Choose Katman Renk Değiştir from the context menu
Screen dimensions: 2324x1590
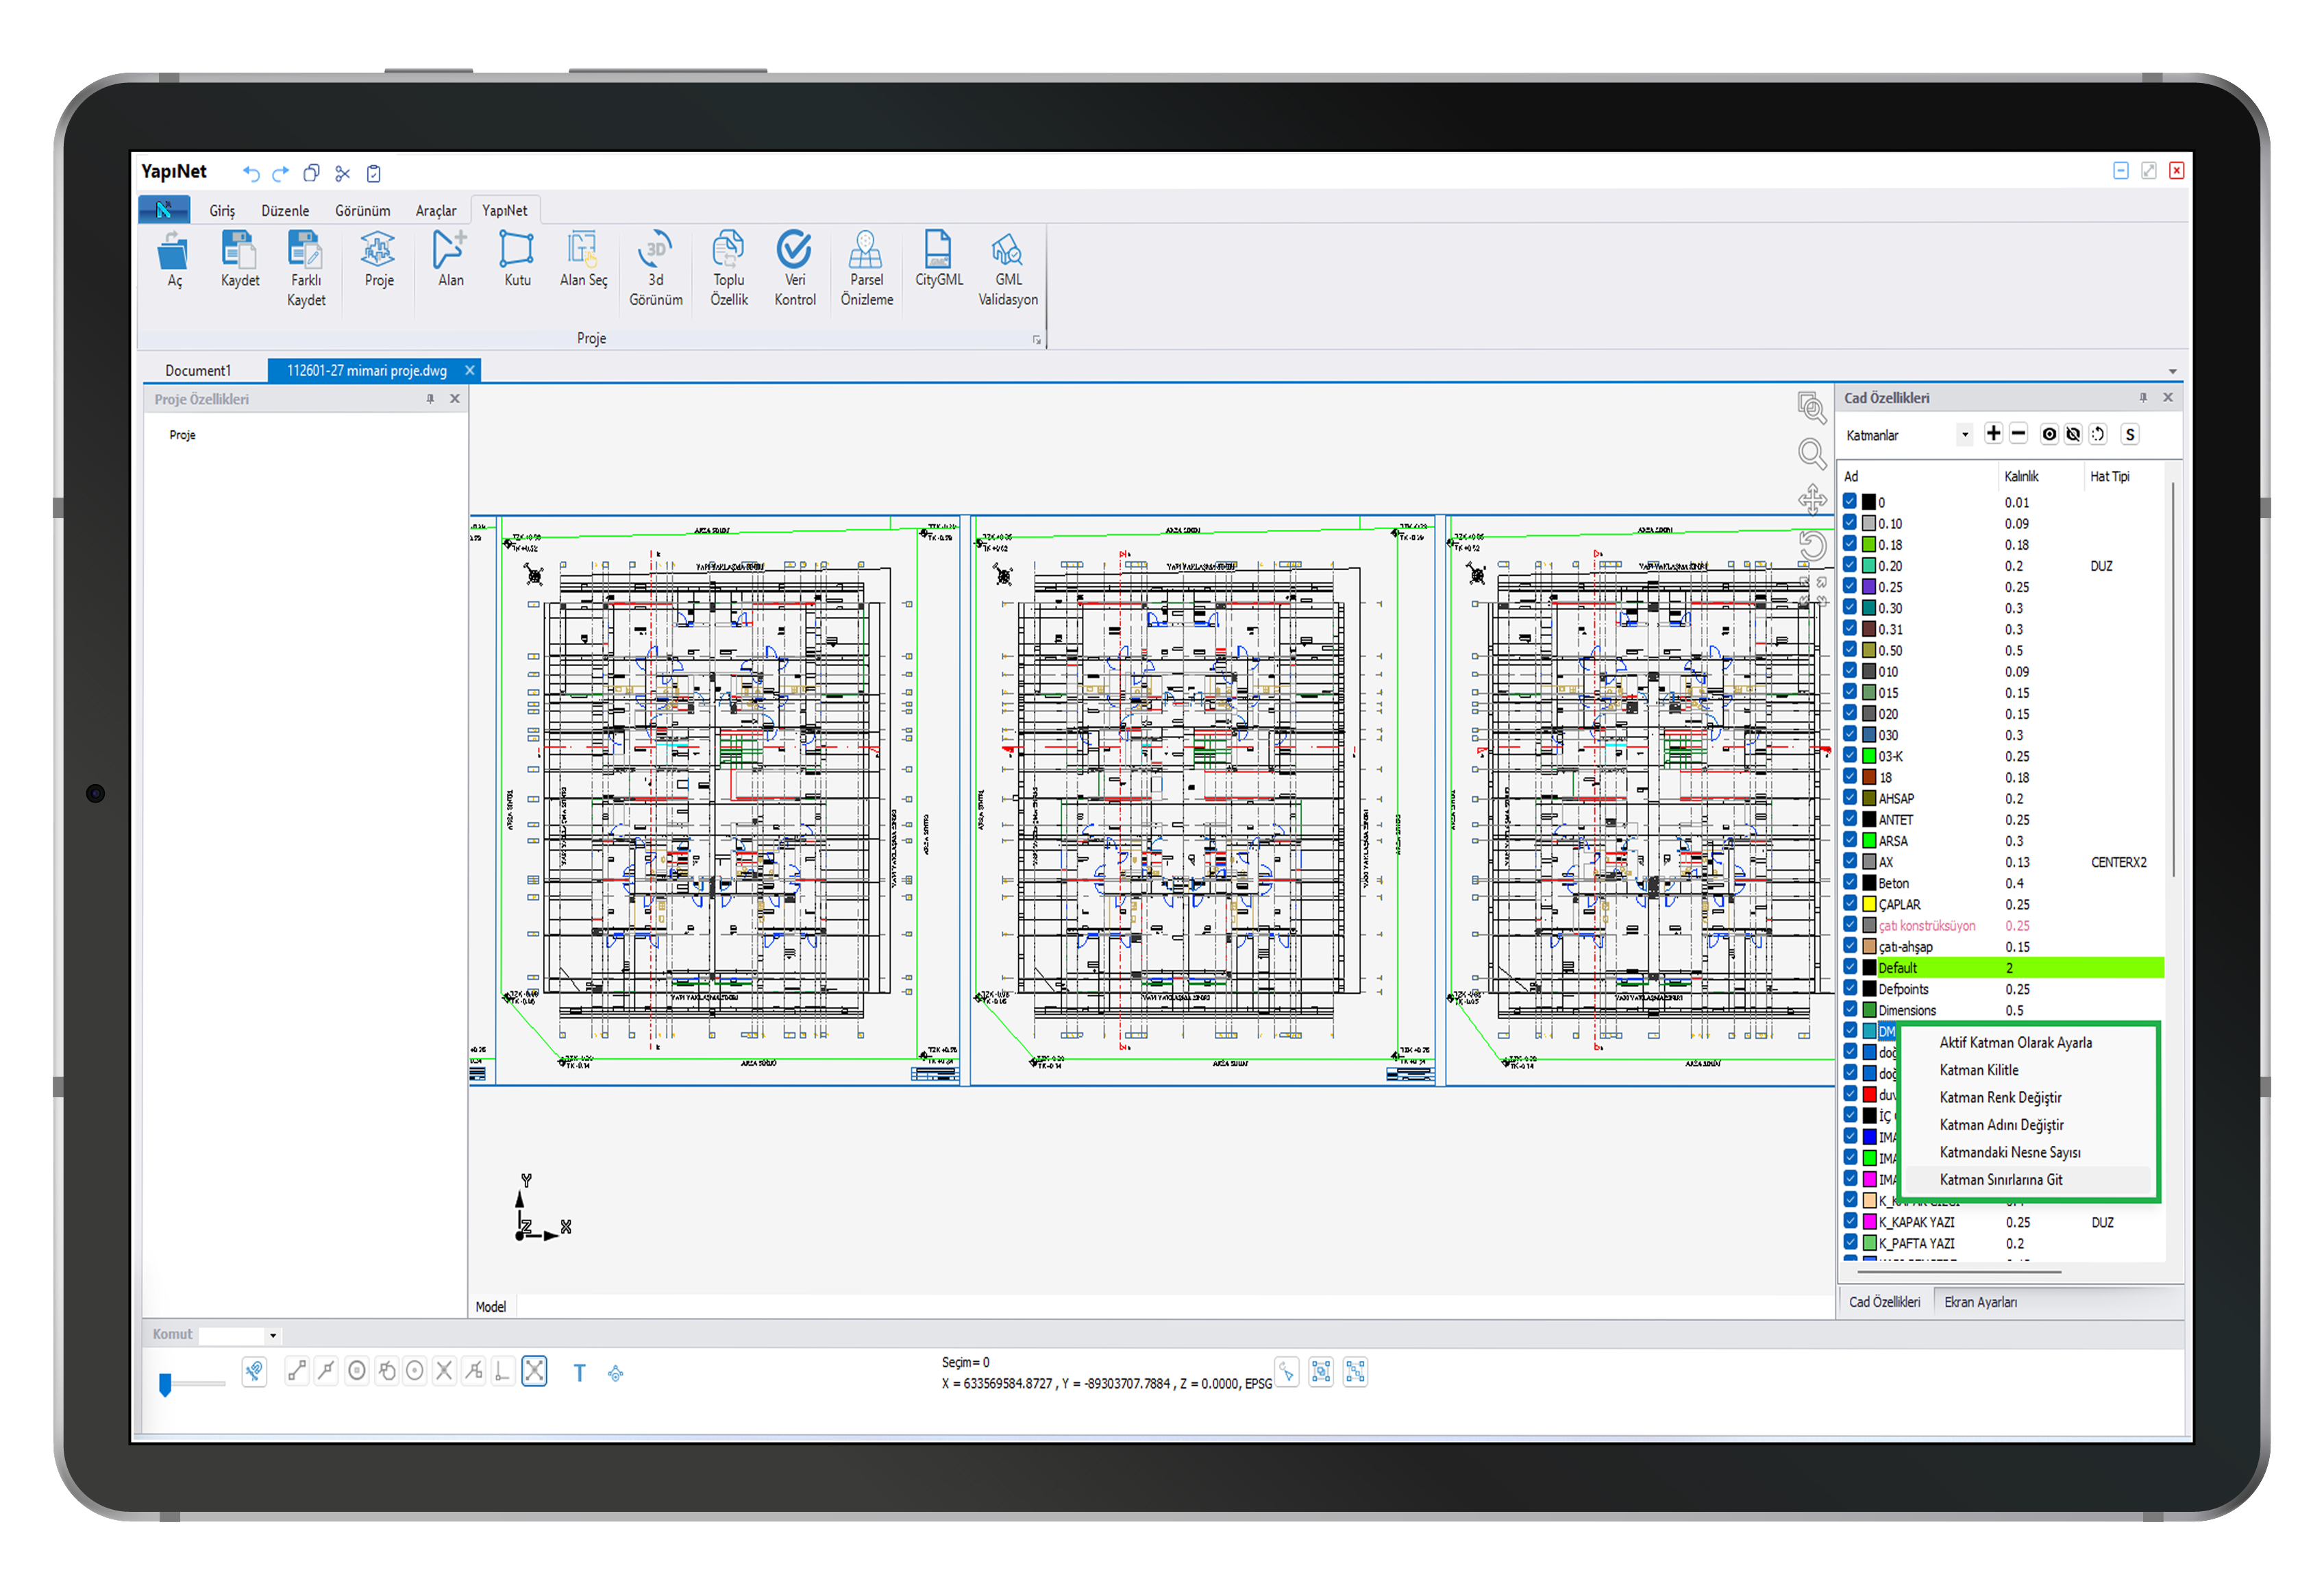coord(2000,1097)
